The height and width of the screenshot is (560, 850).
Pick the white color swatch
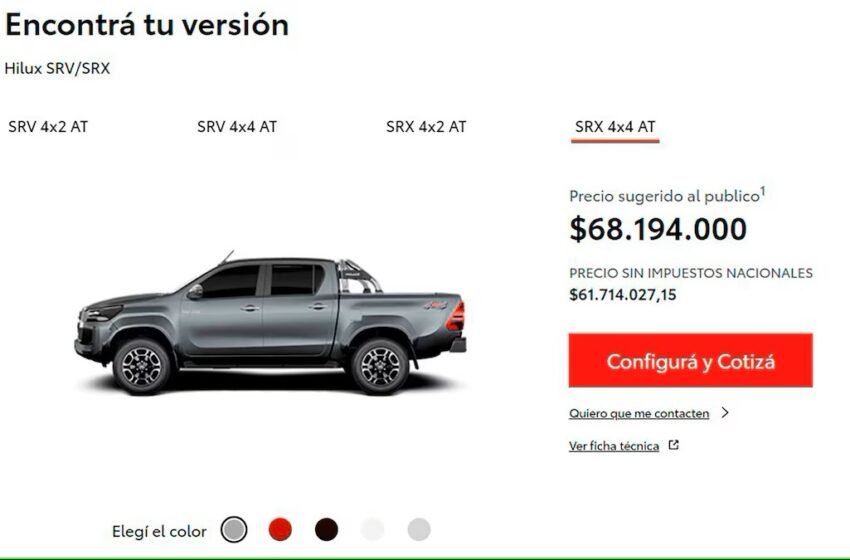(x=372, y=530)
